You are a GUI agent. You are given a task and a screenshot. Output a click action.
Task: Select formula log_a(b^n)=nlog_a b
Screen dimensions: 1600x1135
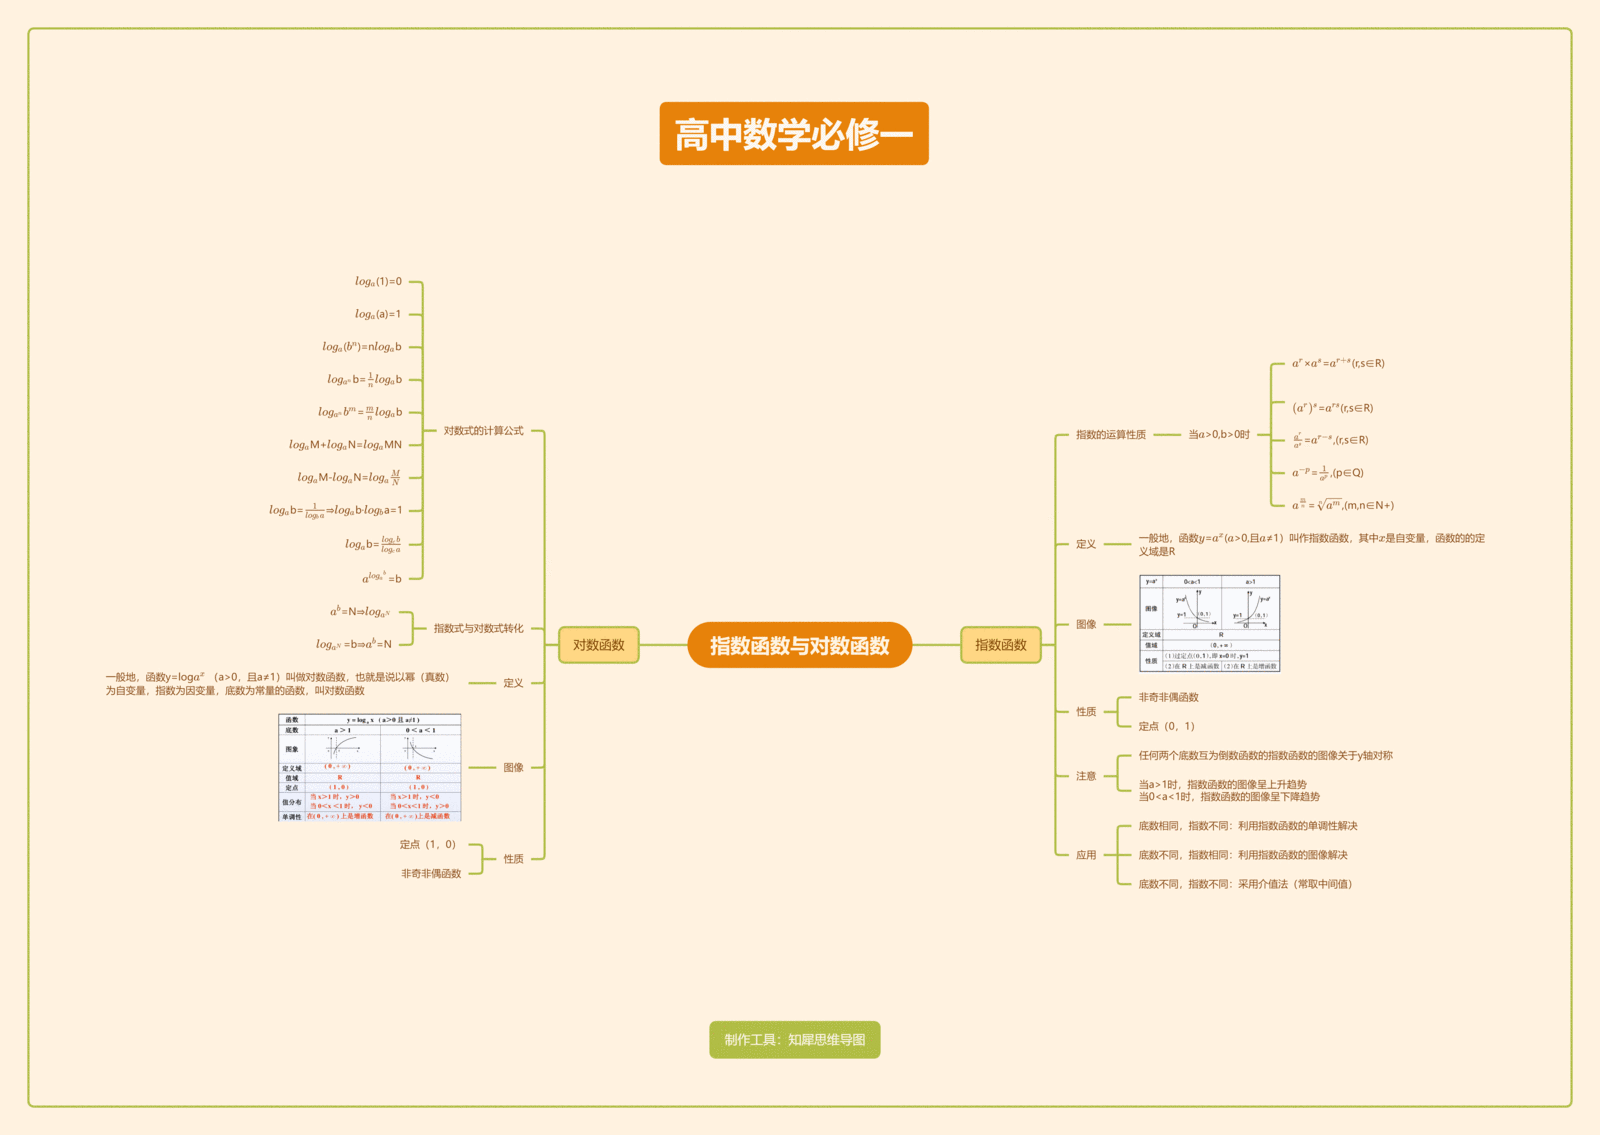click(x=362, y=347)
